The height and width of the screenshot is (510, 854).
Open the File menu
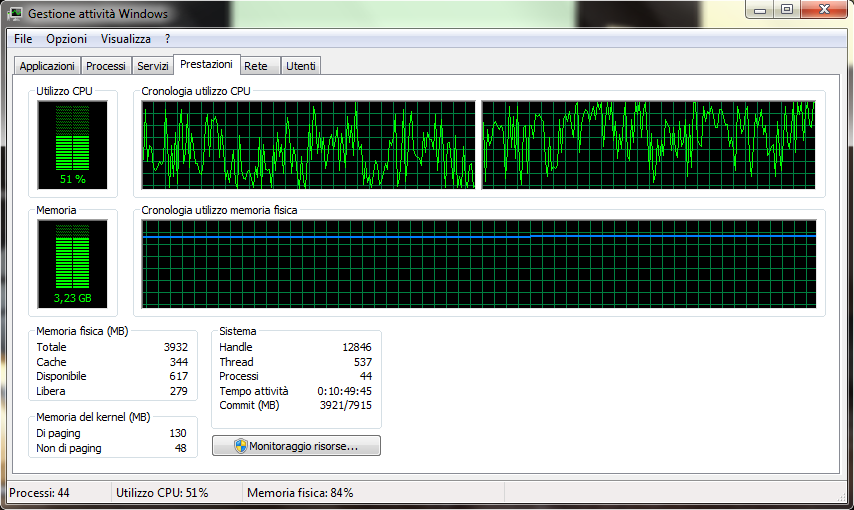click(23, 39)
